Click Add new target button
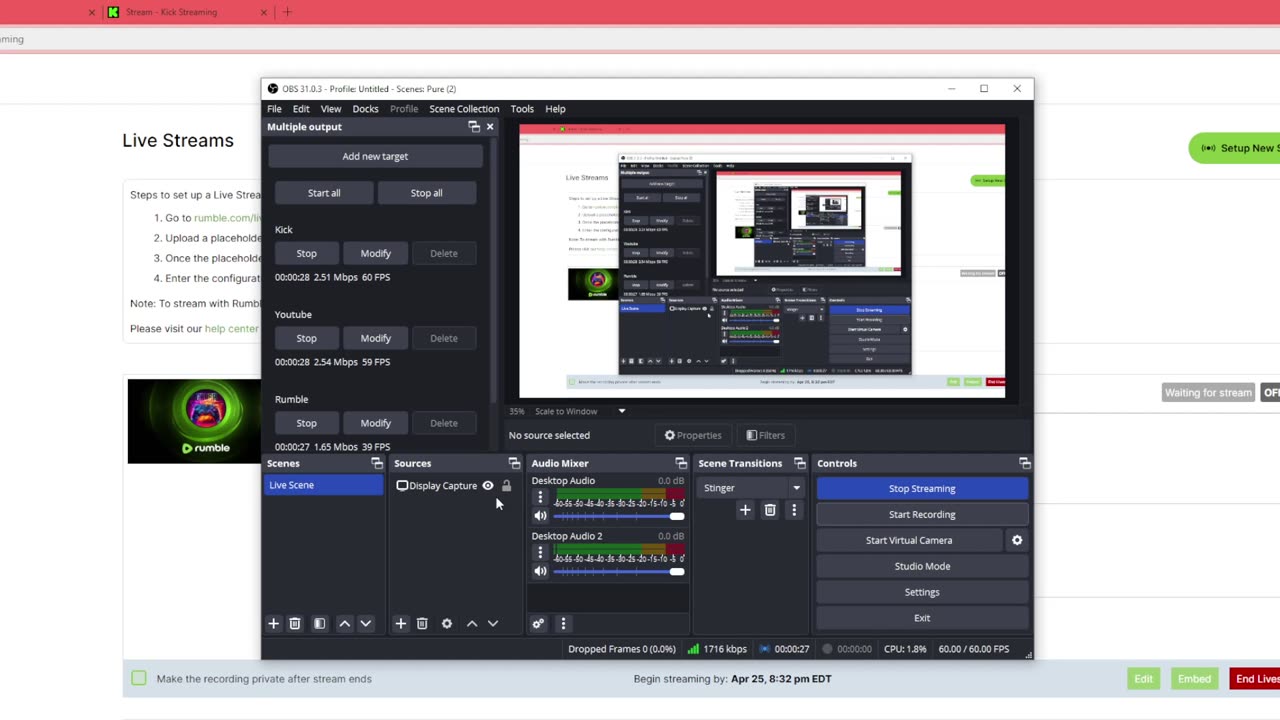Image resolution: width=1280 pixels, height=720 pixels. pos(375,156)
